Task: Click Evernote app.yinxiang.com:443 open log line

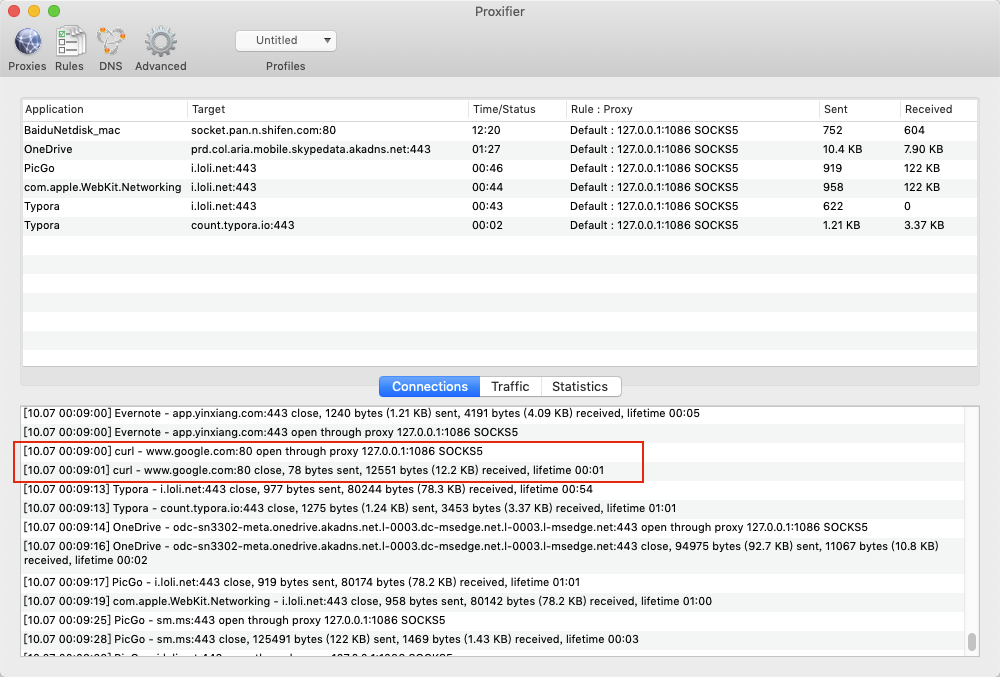Action: (x=492, y=432)
